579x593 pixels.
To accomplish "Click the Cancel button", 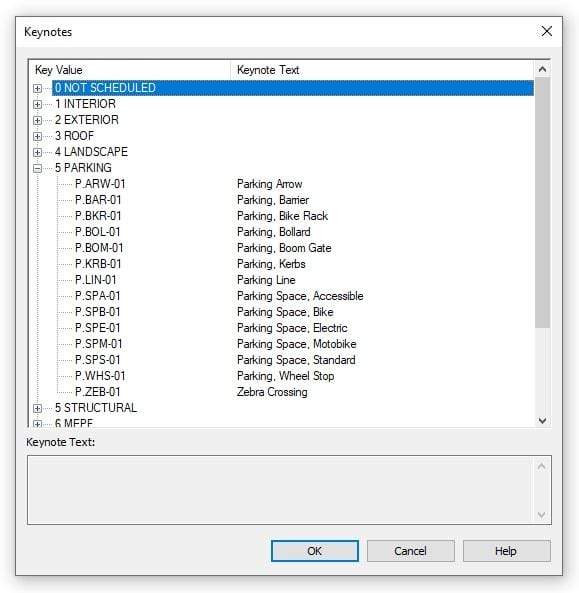I will click(410, 551).
